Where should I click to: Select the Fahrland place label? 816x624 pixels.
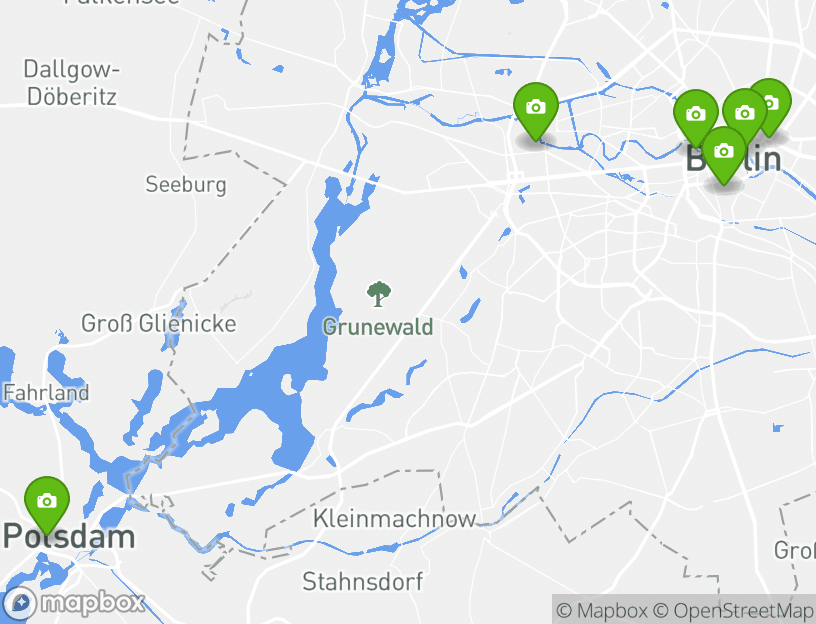[x=46, y=392]
